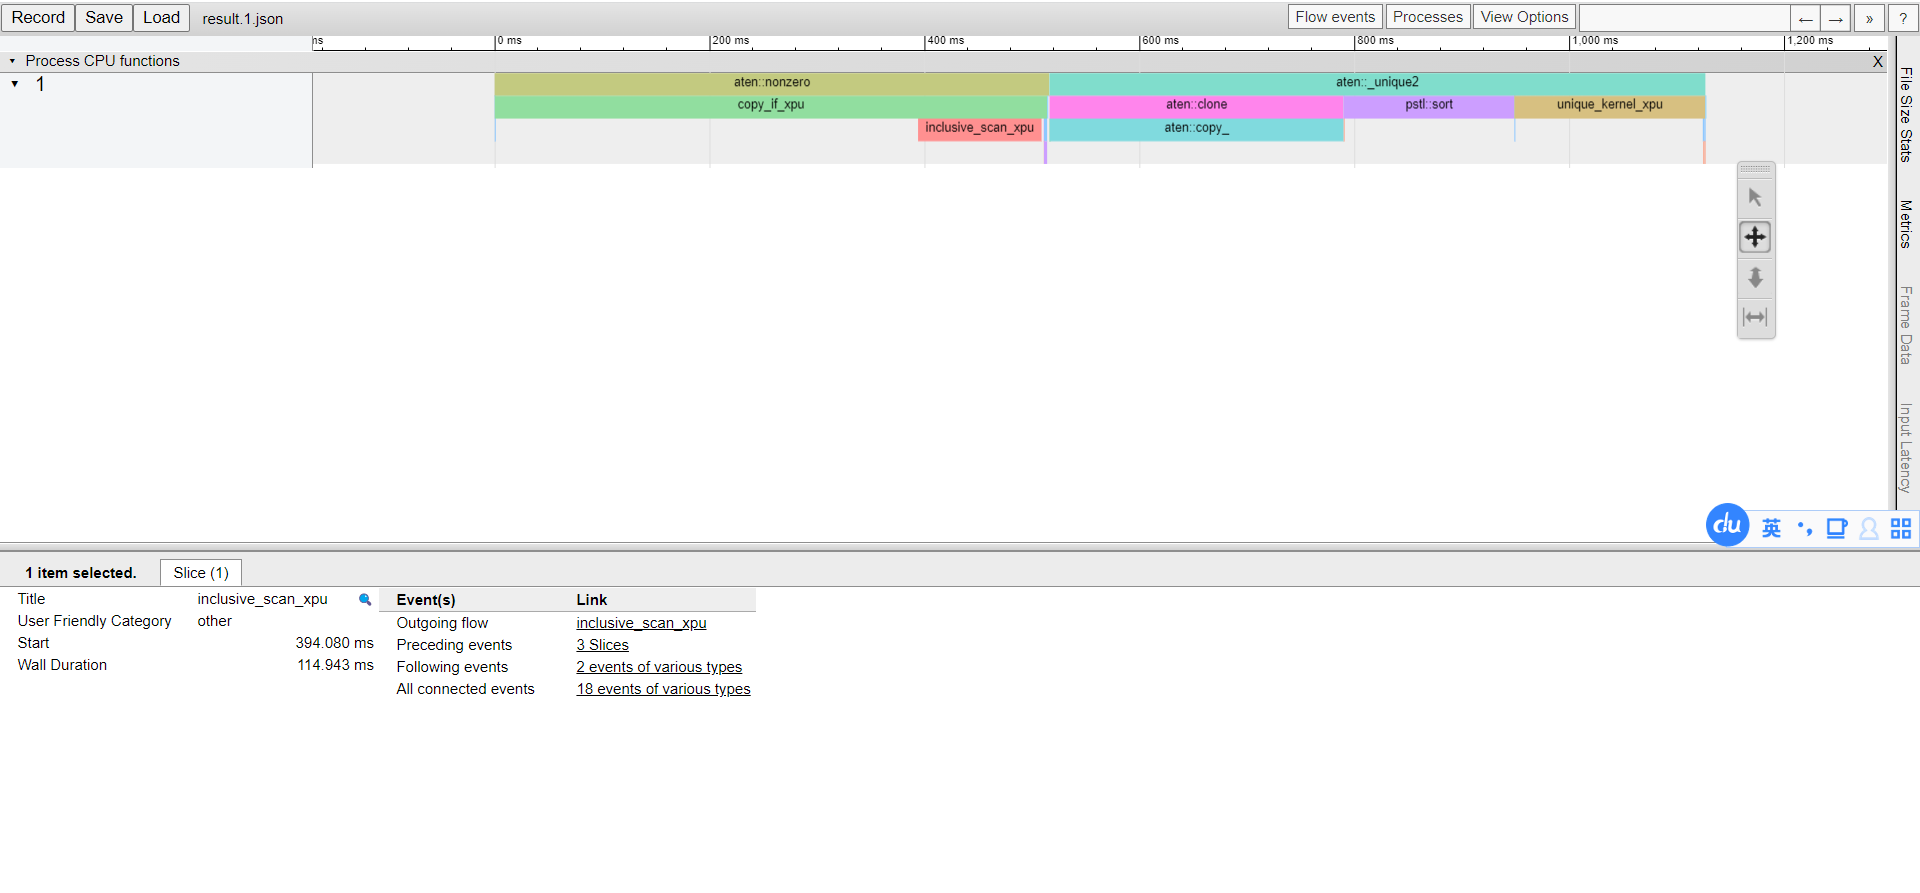Select the zoom mouse mode tool
Viewport: 1920px width, 893px height.
pos(1755,278)
